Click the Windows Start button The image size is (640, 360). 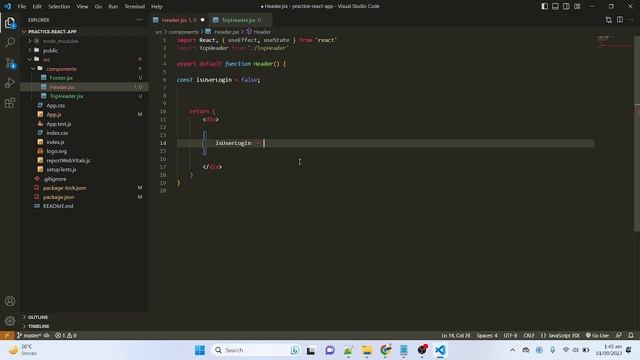200,350
